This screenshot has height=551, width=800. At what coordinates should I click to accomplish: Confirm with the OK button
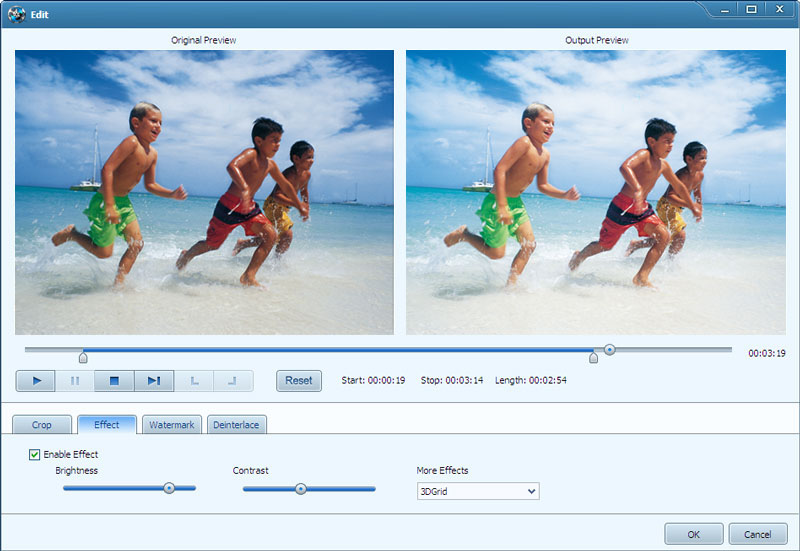pyautogui.click(x=693, y=533)
